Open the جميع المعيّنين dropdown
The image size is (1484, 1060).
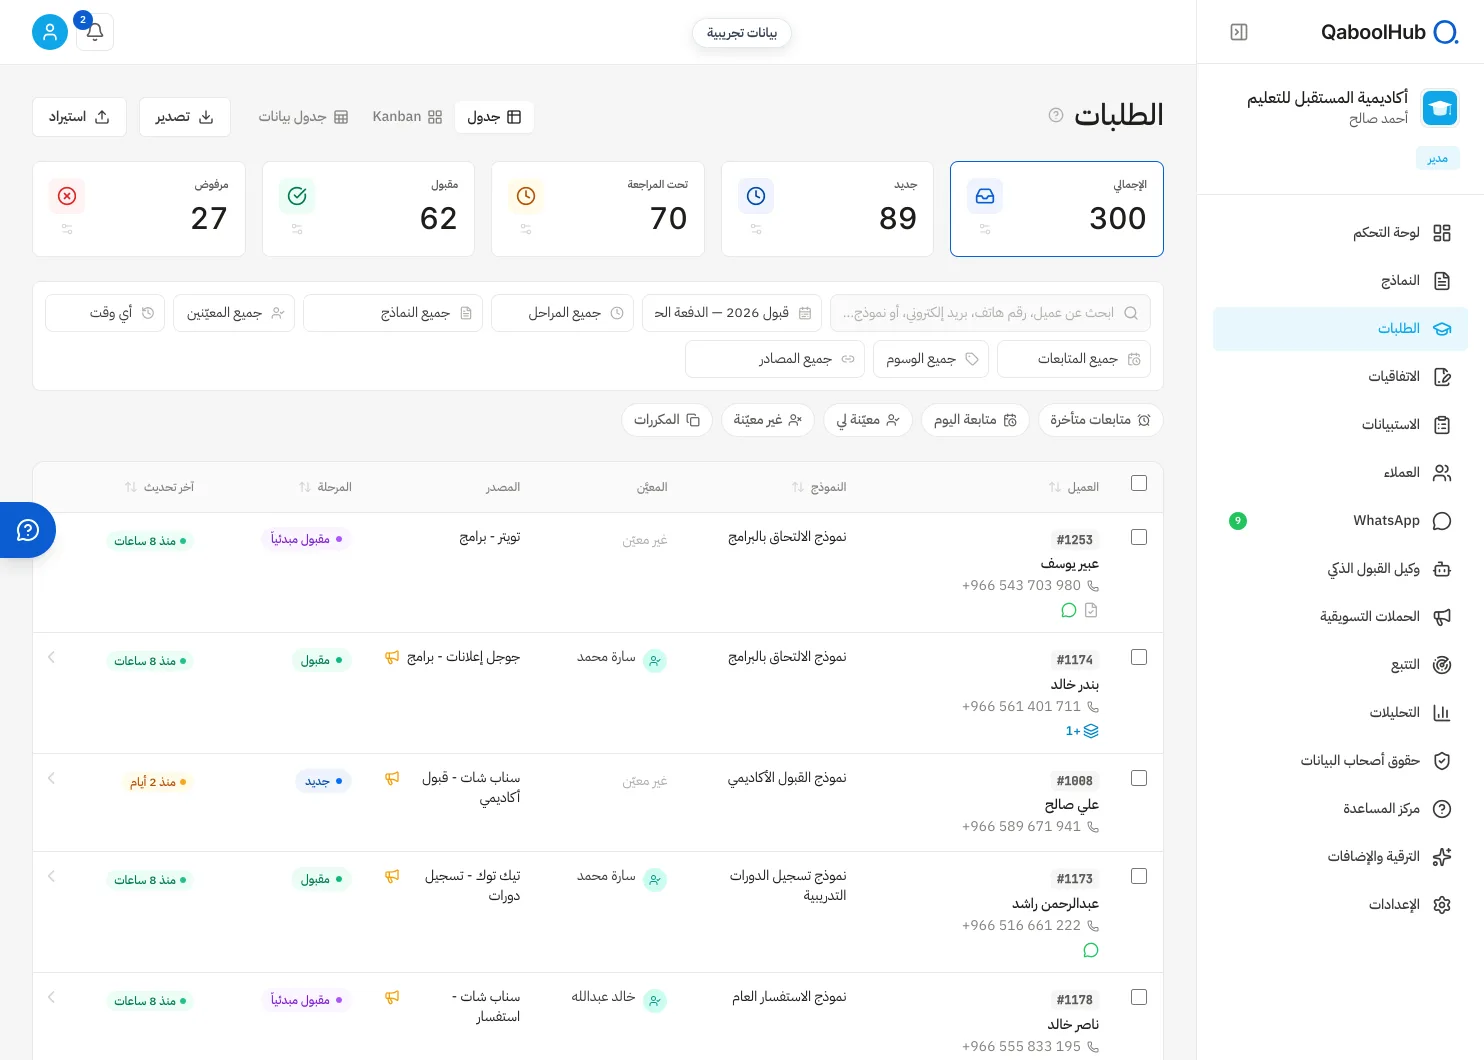(x=234, y=313)
